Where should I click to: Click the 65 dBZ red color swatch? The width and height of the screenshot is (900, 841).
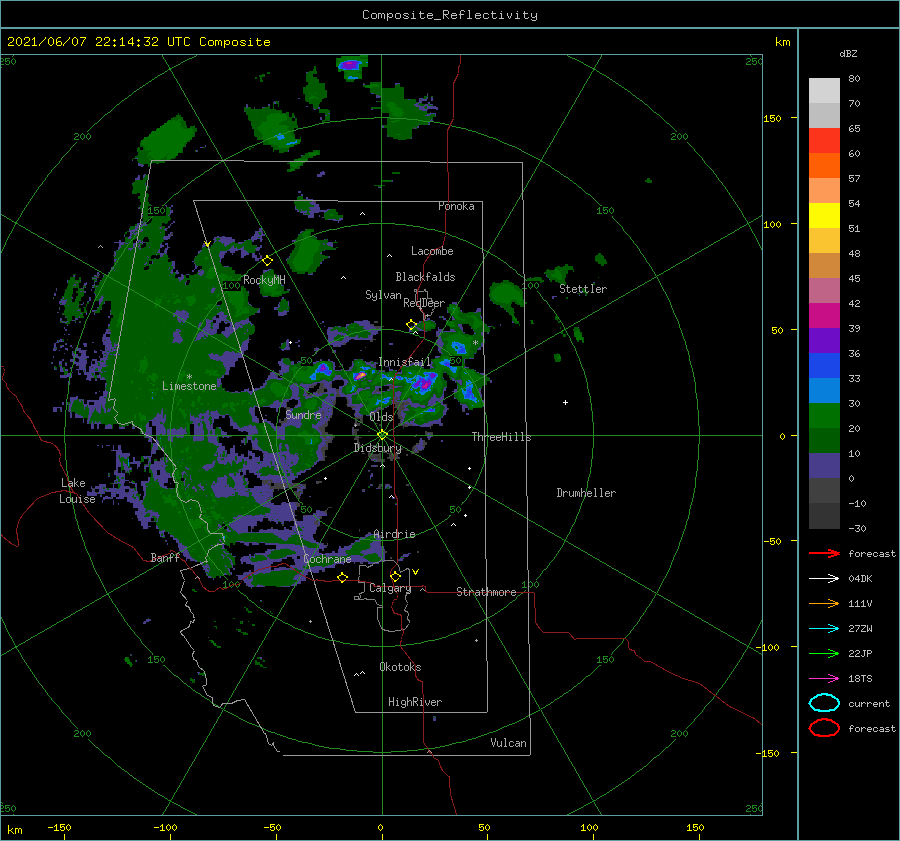coord(824,140)
